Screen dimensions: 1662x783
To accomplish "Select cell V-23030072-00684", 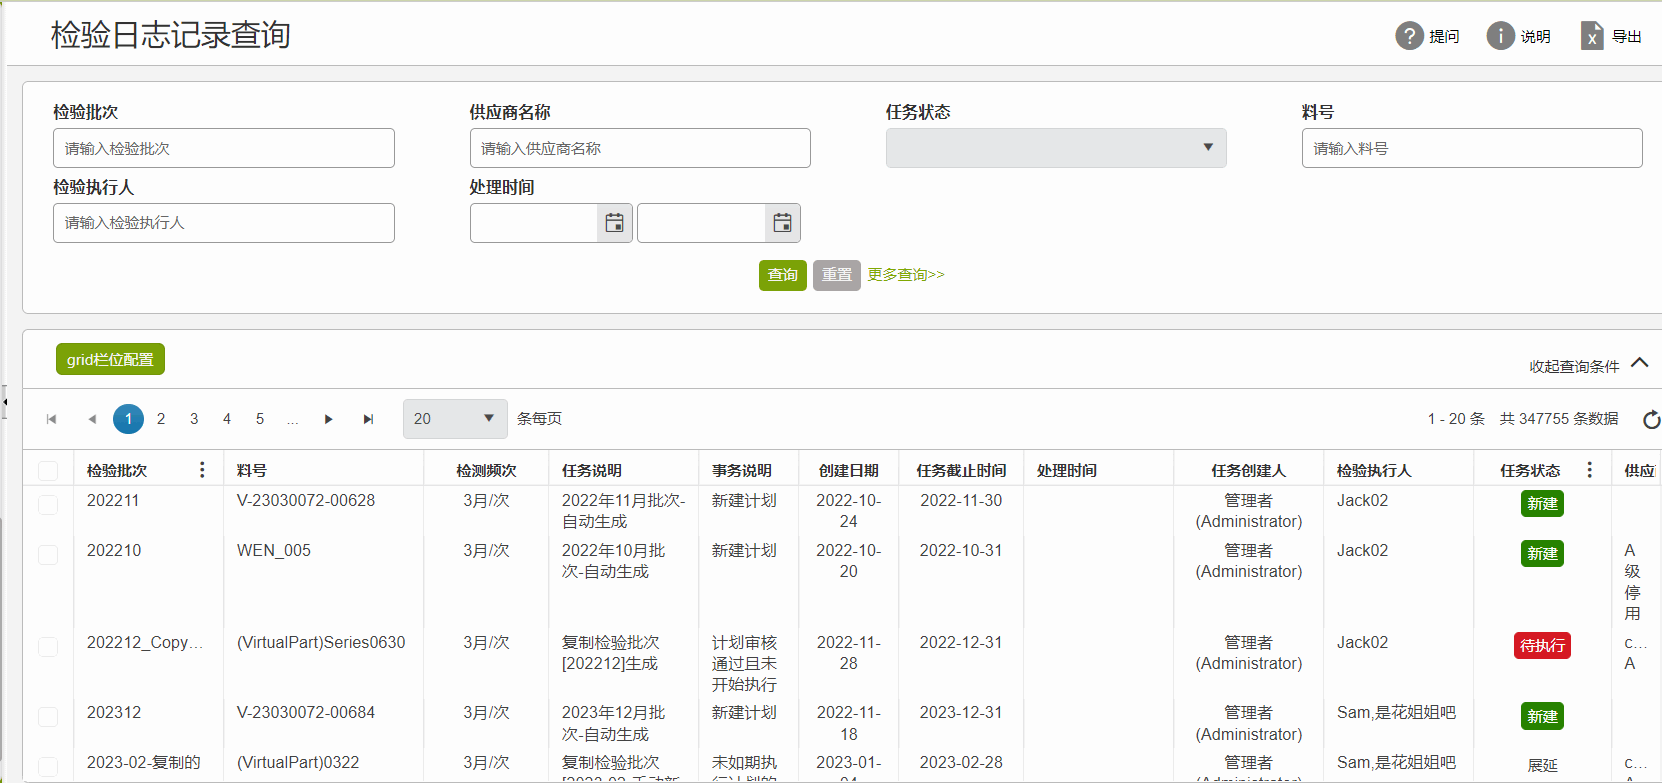I will [x=306, y=712].
